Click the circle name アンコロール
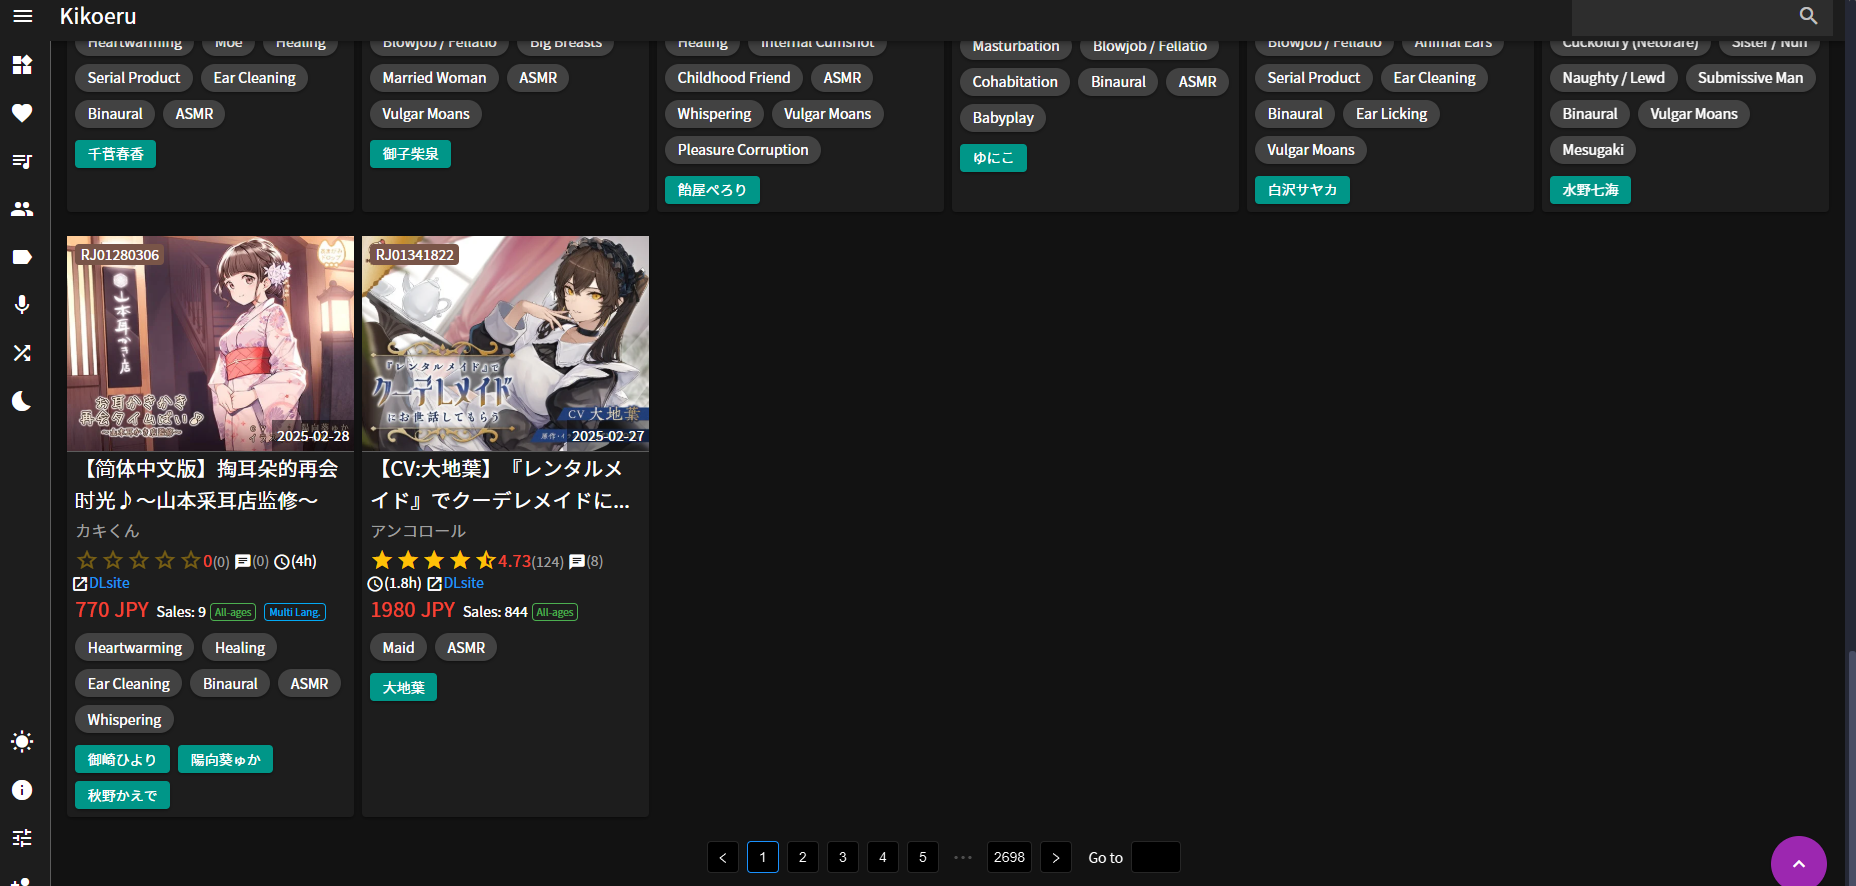Viewport: 1856px width, 886px height. click(x=418, y=531)
